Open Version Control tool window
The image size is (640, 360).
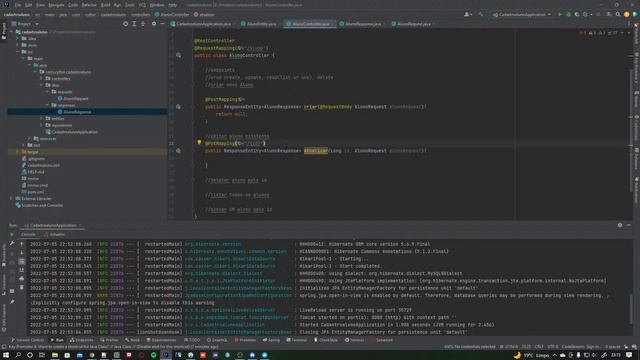click(27, 340)
